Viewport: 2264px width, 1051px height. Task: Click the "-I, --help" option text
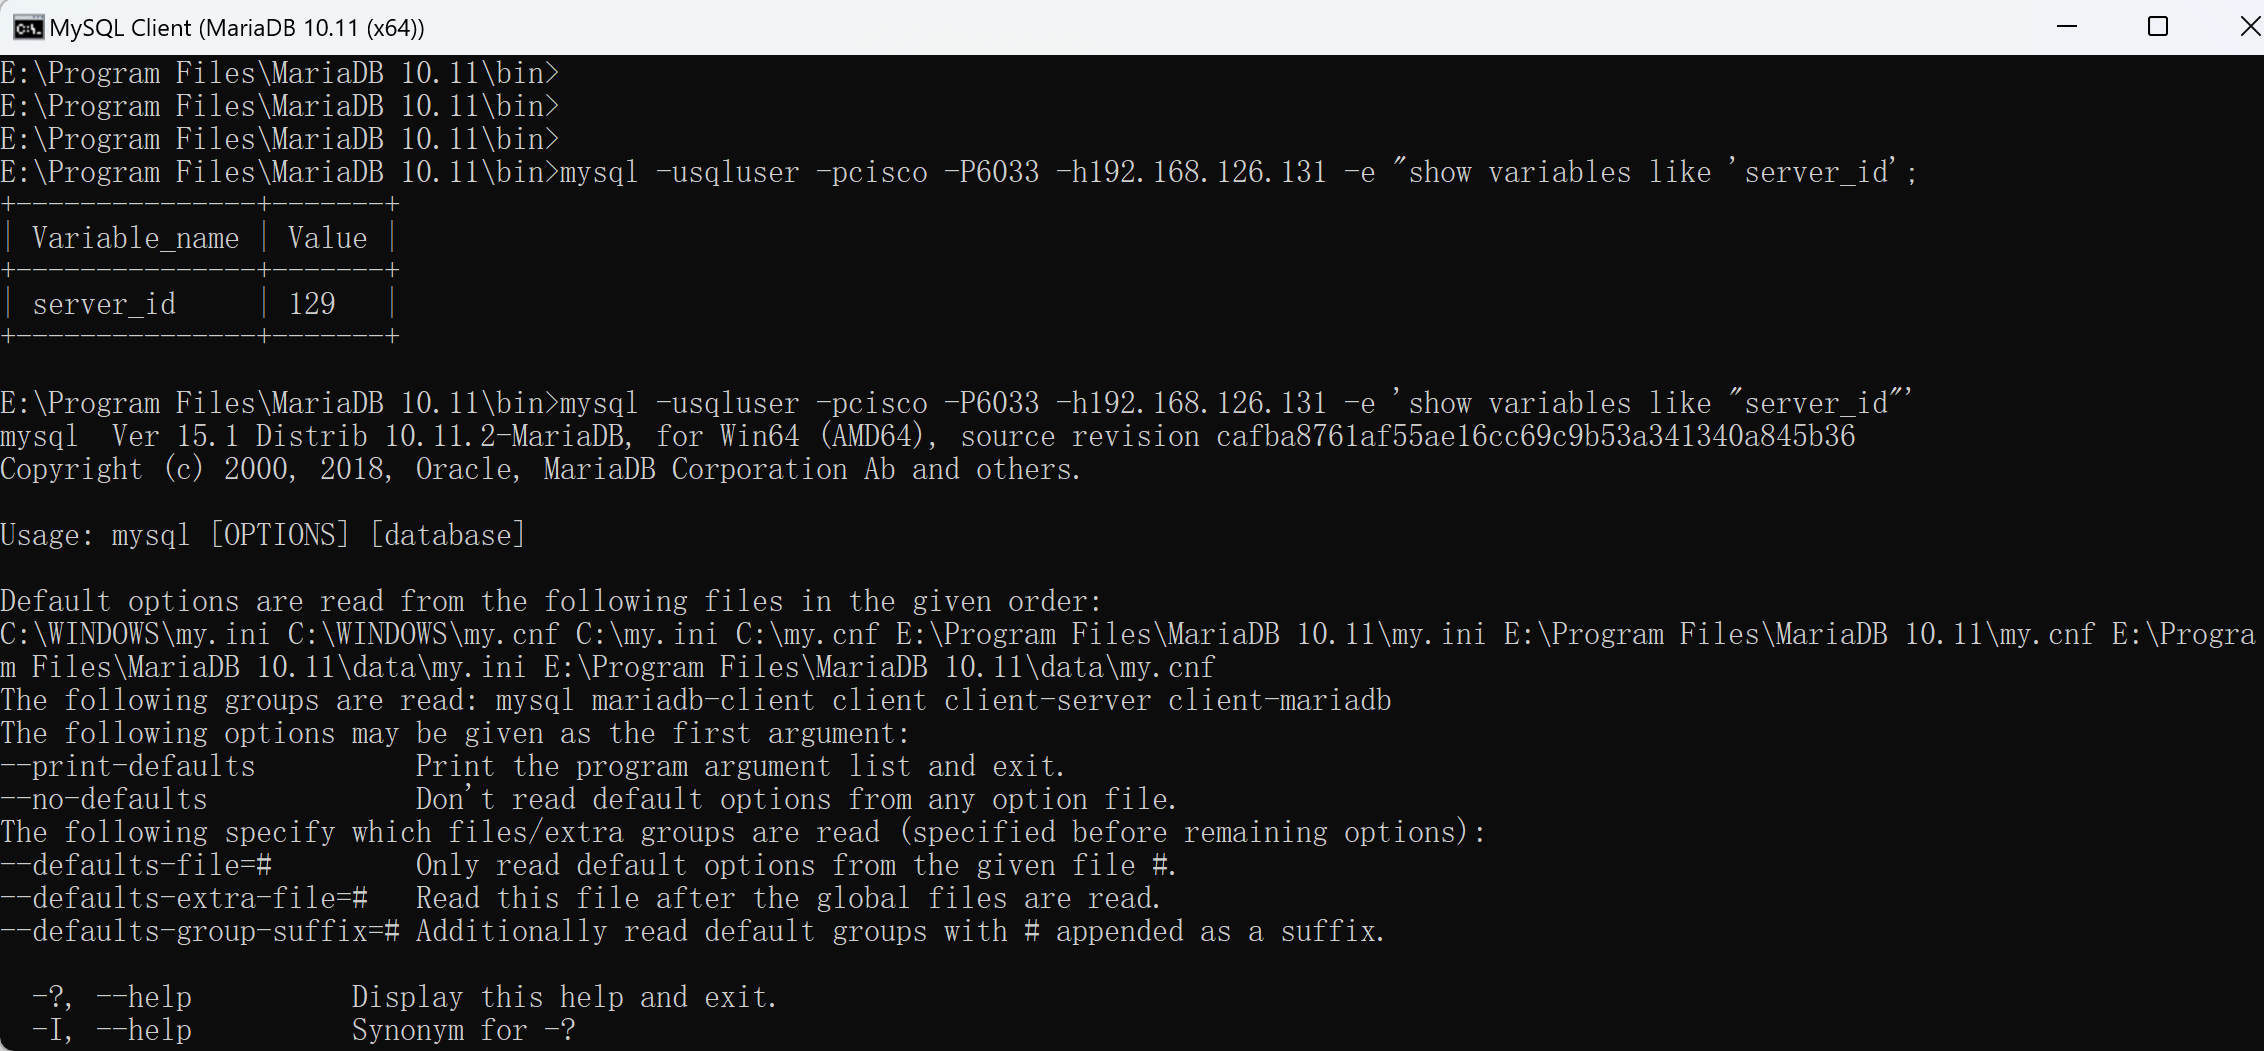pyautogui.click(x=111, y=1031)
